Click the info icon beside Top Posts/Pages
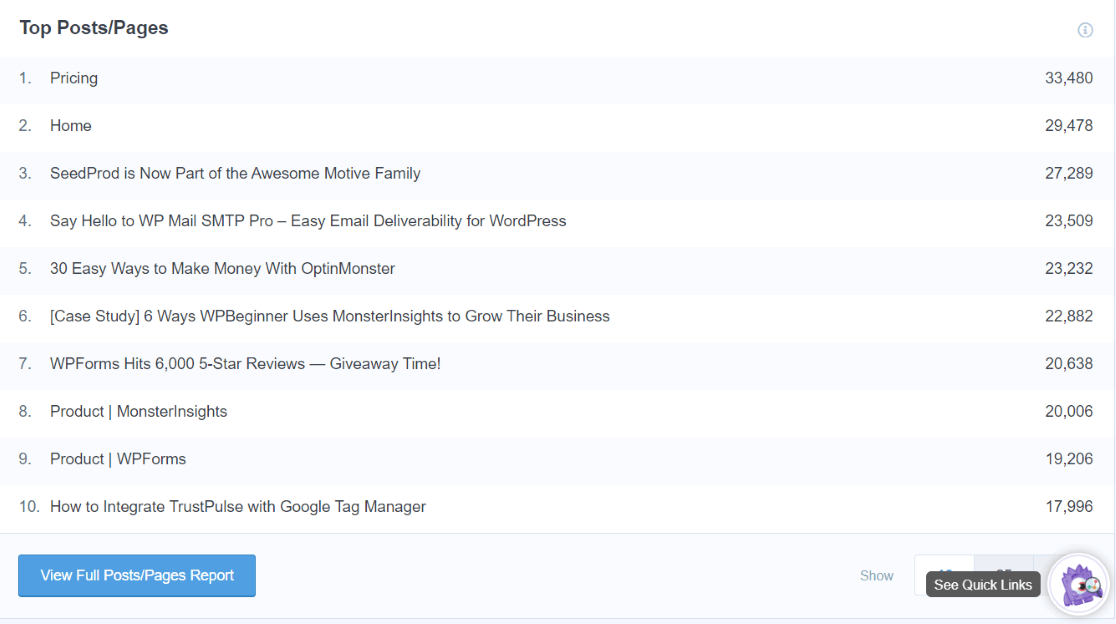The image size is (1116, 624). coord(1085,30)
